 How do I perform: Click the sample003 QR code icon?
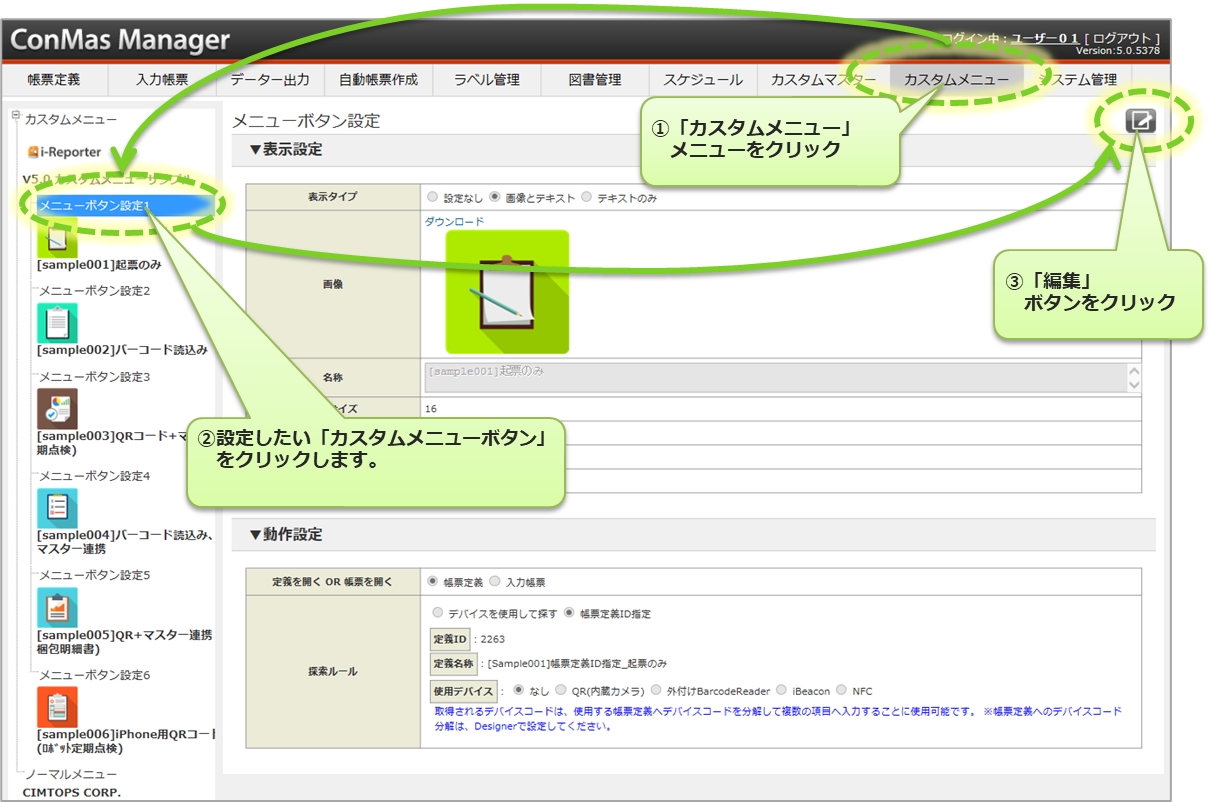coord(57,409)
